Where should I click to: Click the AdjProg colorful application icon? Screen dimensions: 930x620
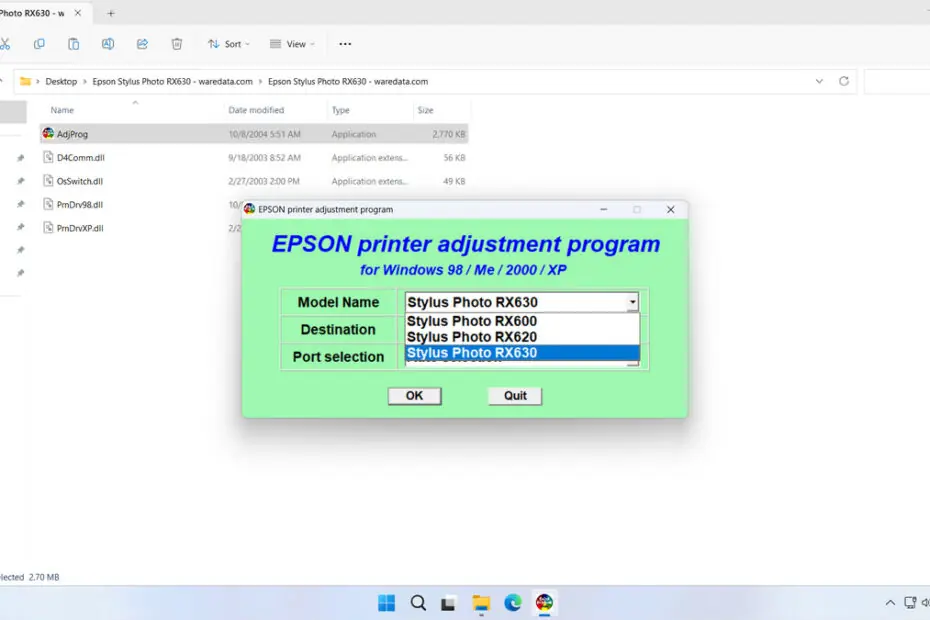click(48, 133)
